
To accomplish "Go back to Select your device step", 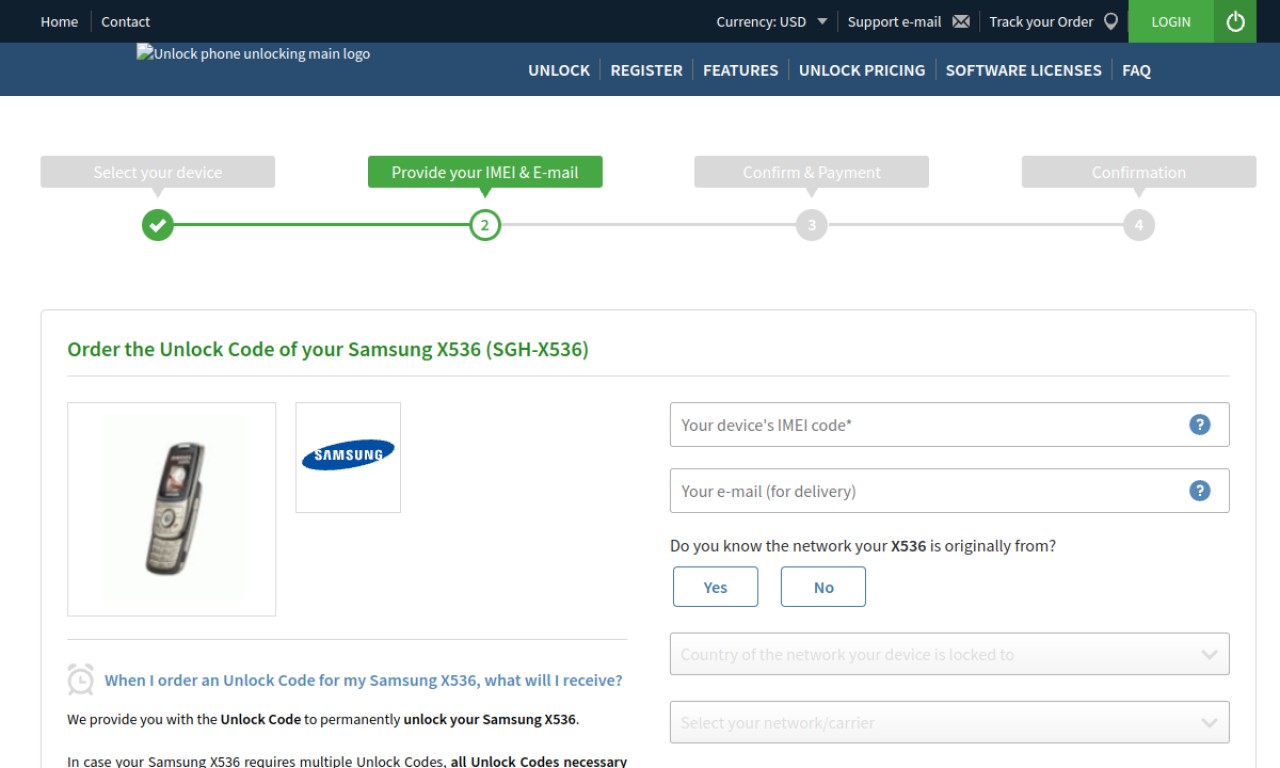I will [158, 172].
